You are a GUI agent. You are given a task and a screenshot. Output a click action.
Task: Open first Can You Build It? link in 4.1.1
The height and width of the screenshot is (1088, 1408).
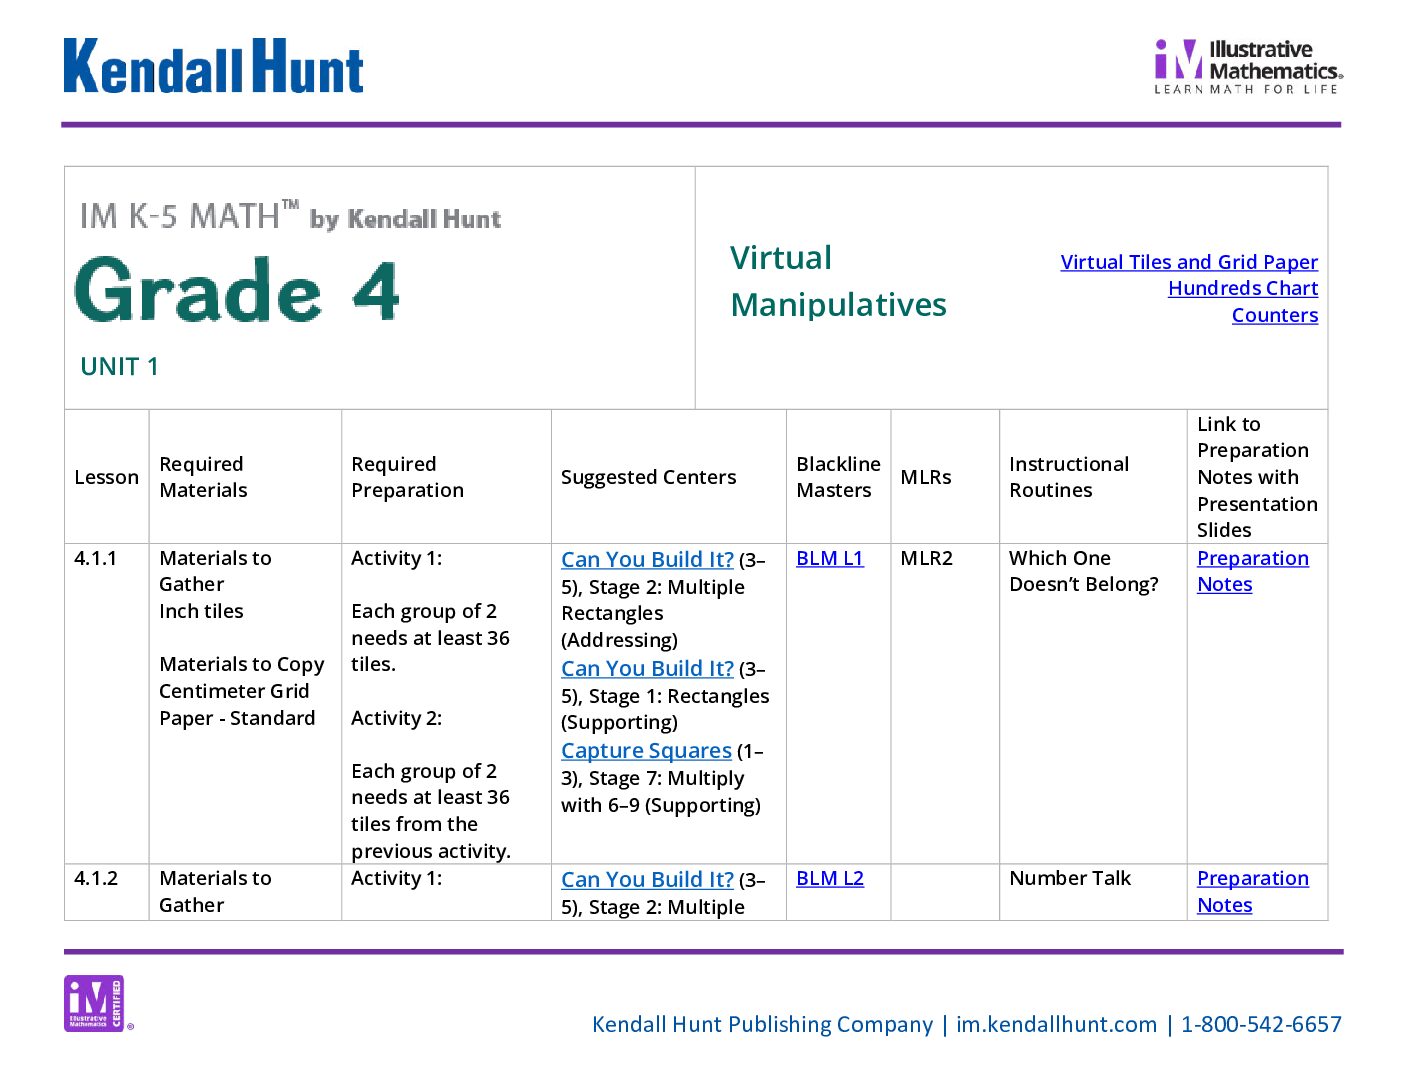coord(647,559)
